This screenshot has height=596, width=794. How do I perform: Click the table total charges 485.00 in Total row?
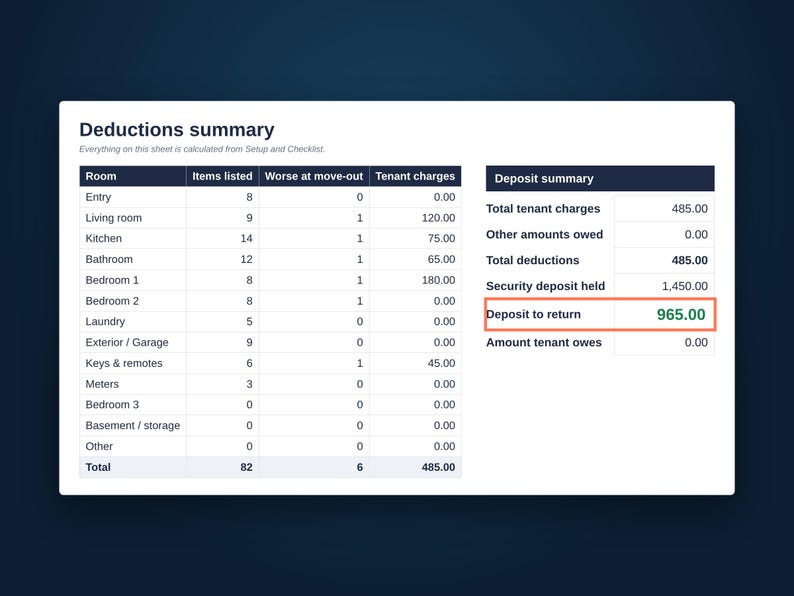439,467
